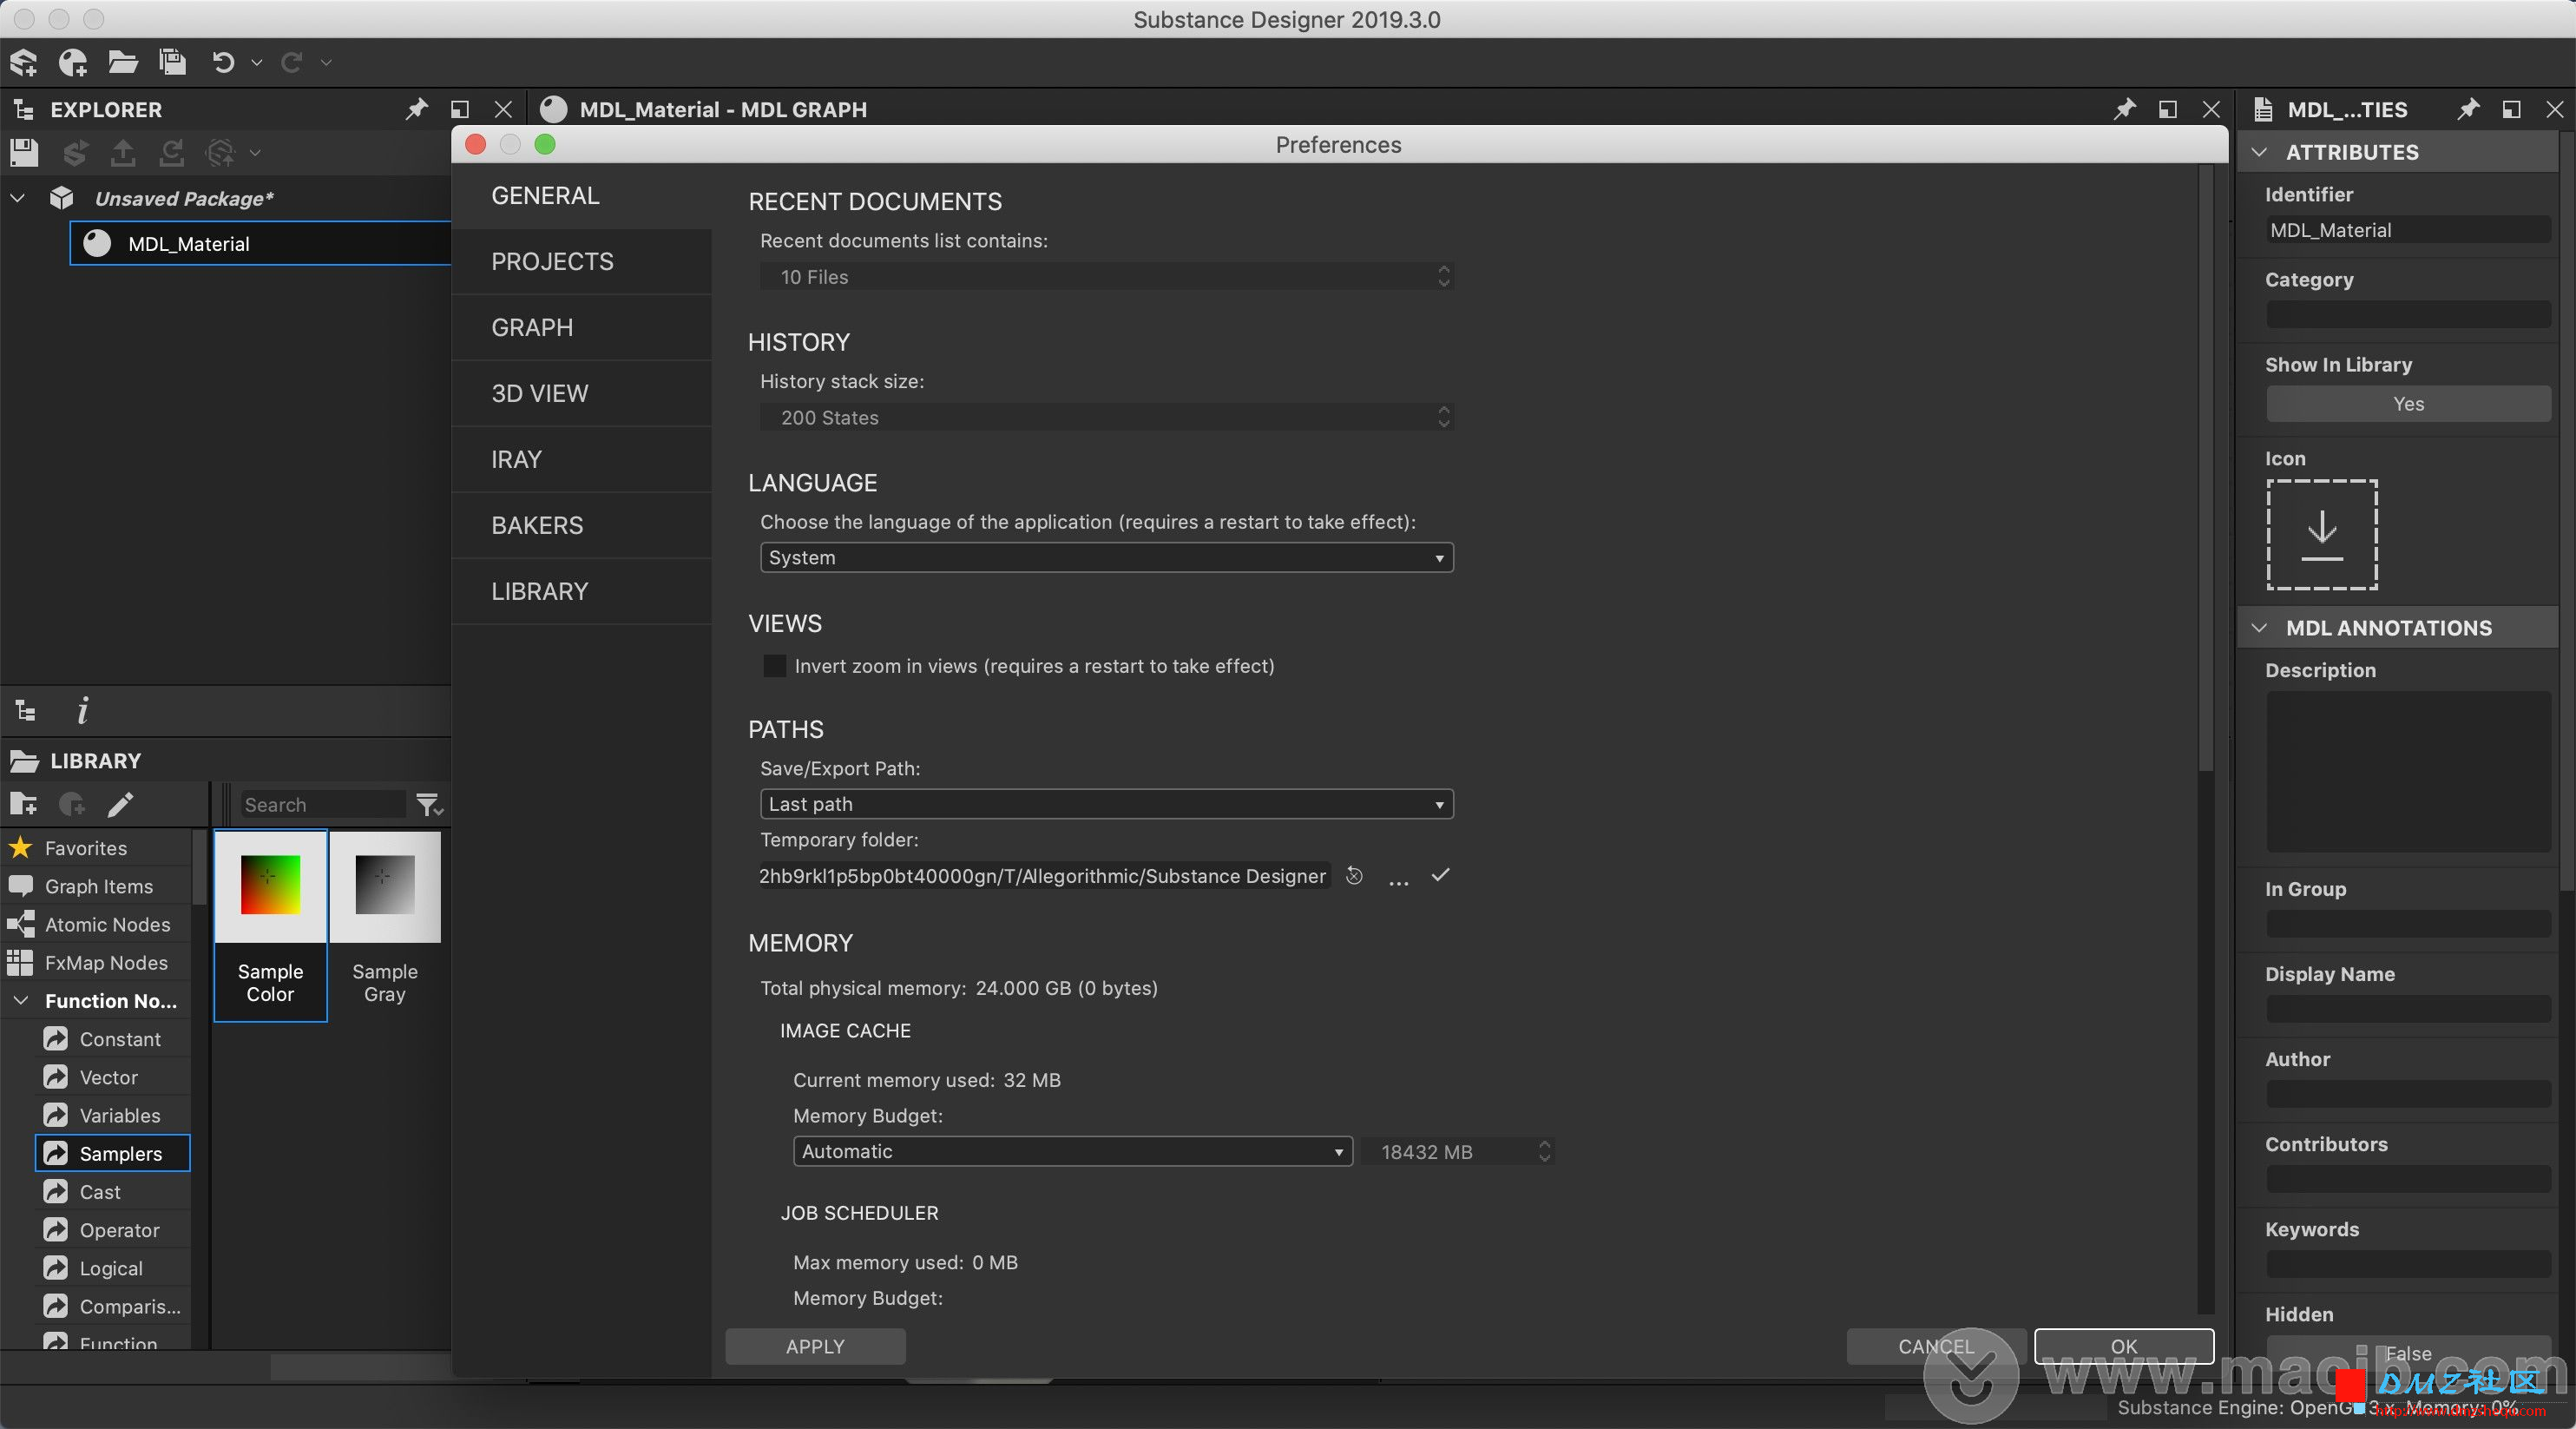Select MDL_Material in the Explorer tree

260,243
